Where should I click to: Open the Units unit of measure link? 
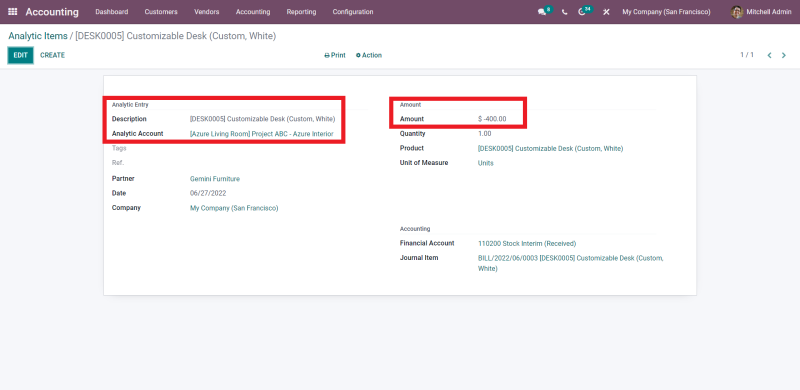point(486,163)
